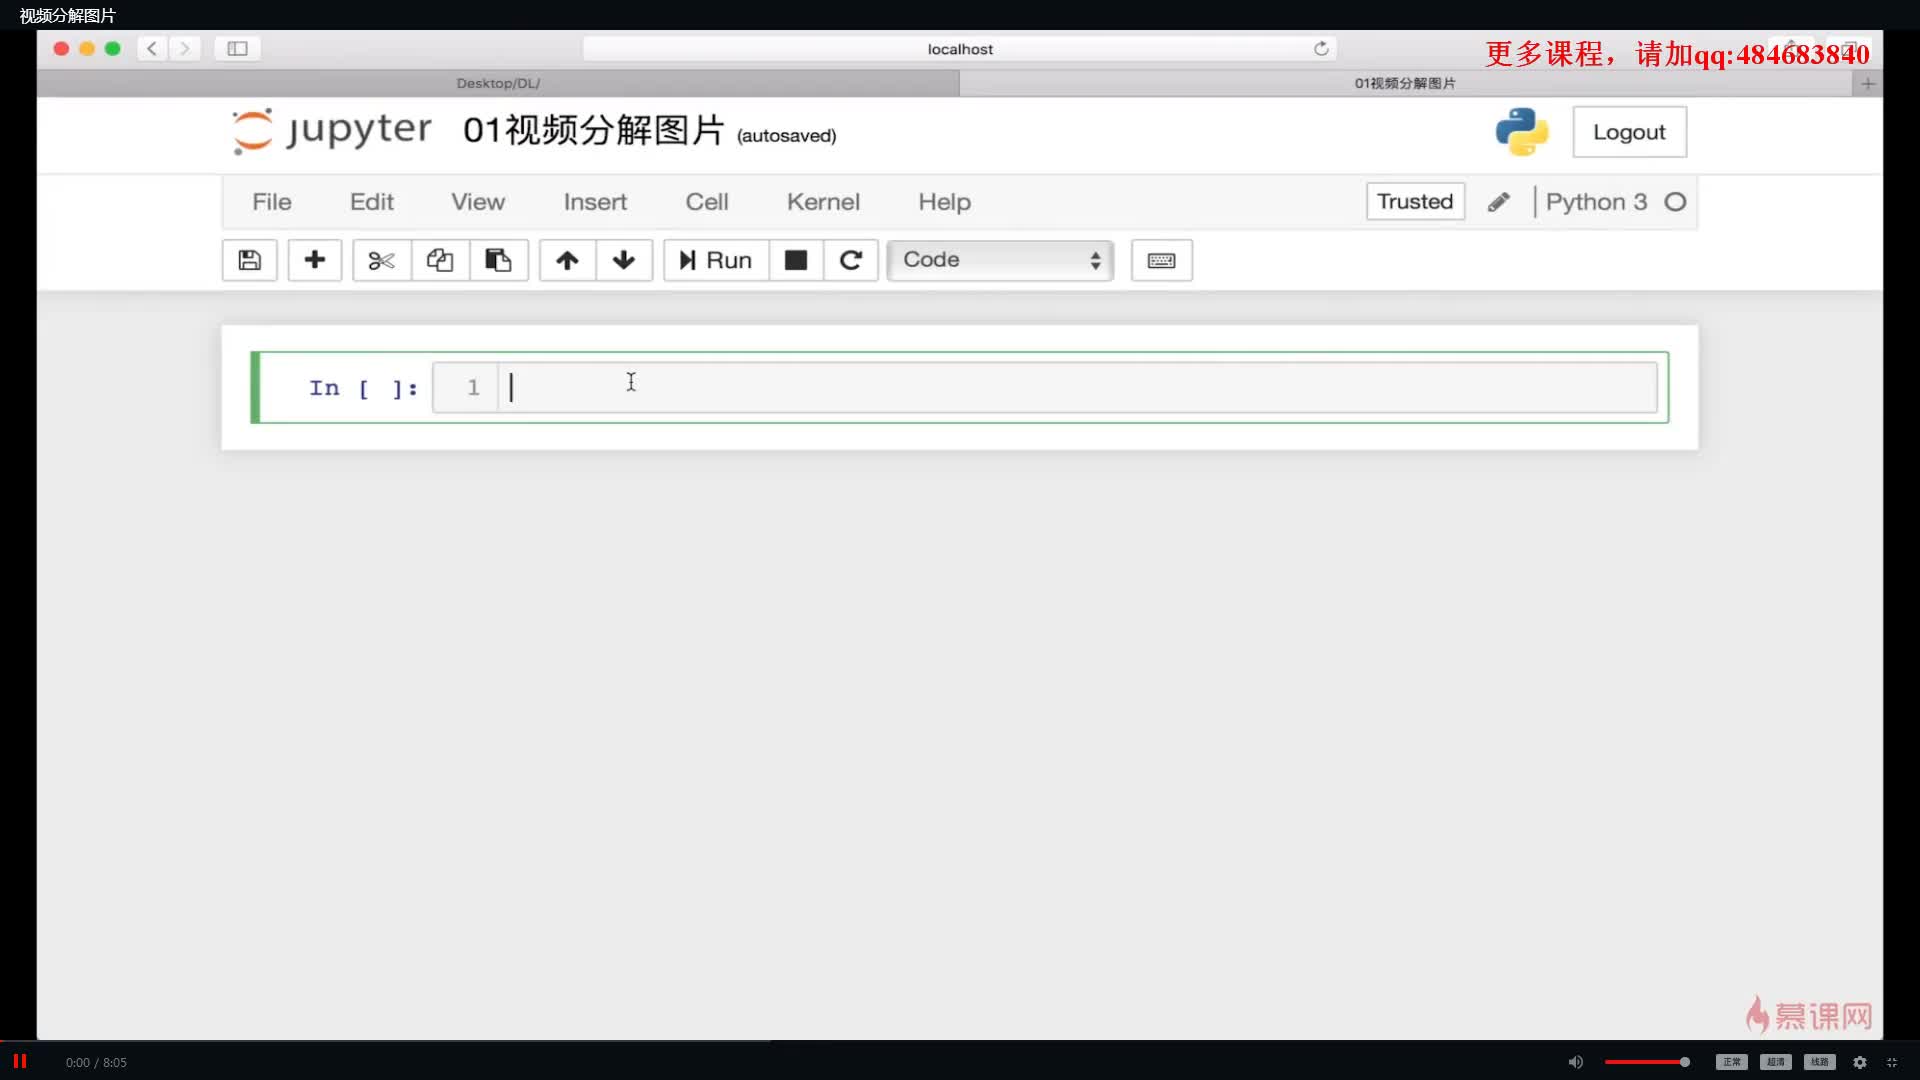Click the Cut cells icon

pos(380,260)
